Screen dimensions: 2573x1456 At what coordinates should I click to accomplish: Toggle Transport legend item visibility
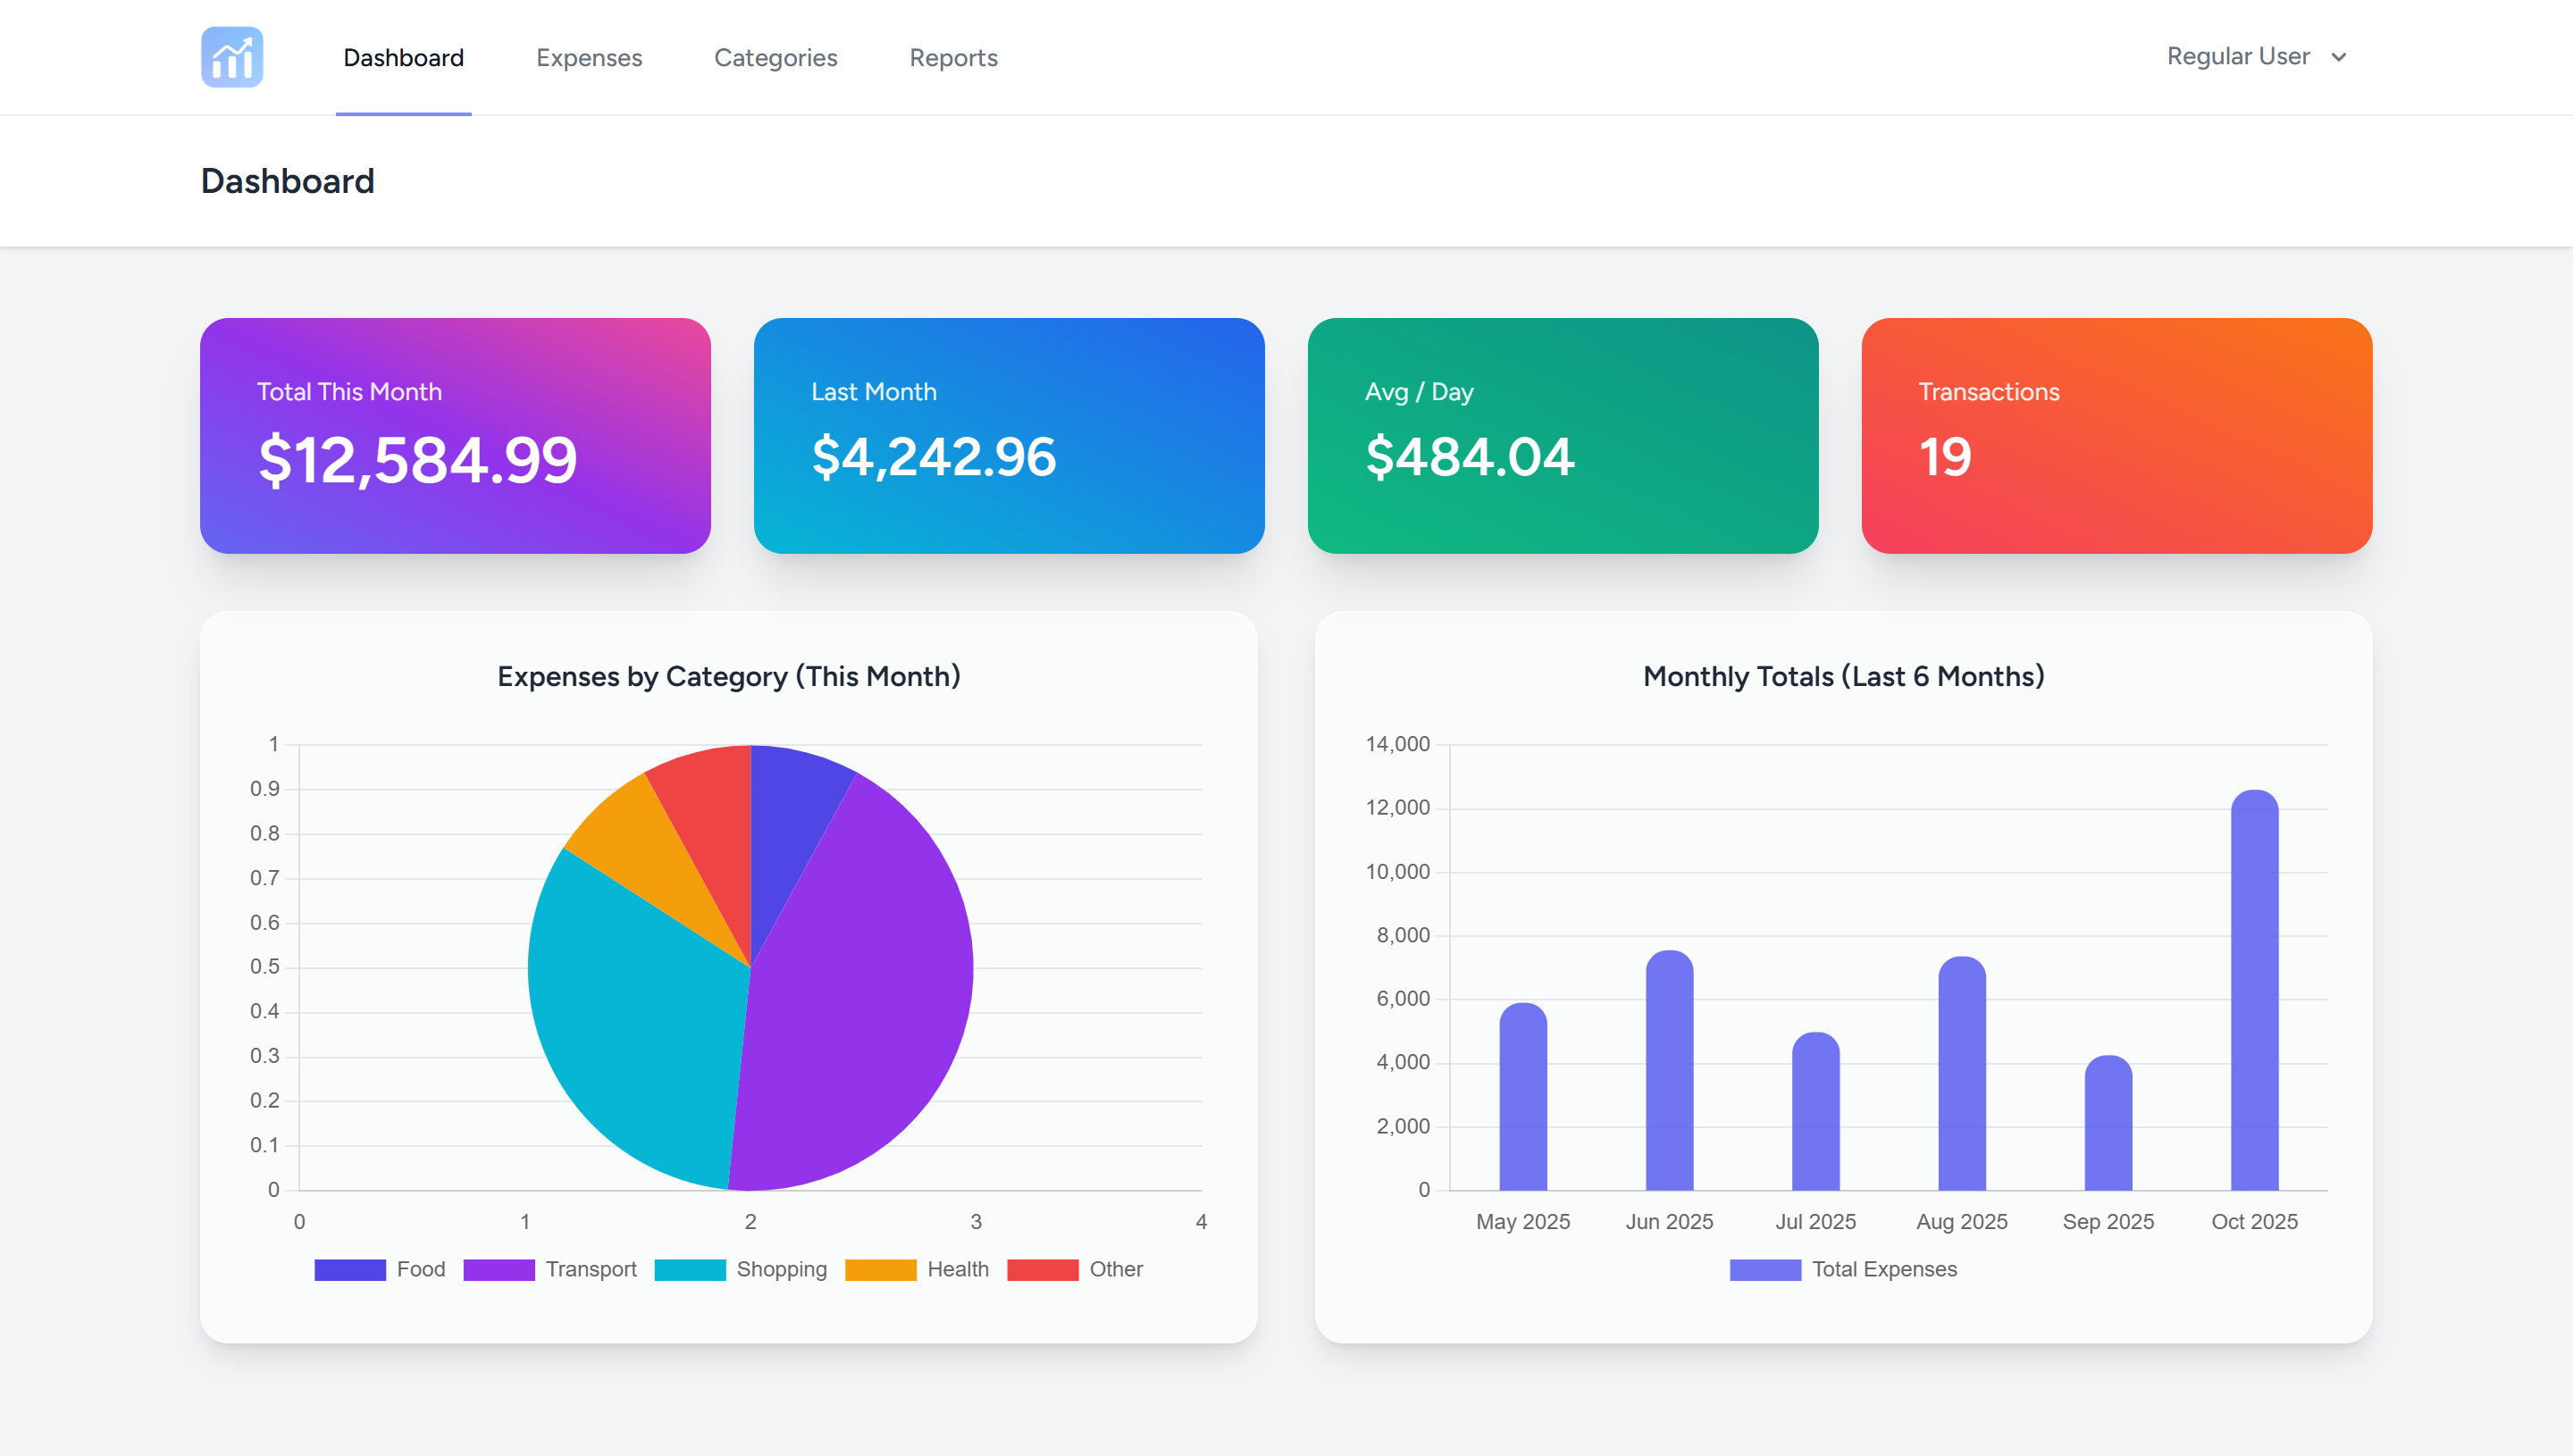point(590,1269)
